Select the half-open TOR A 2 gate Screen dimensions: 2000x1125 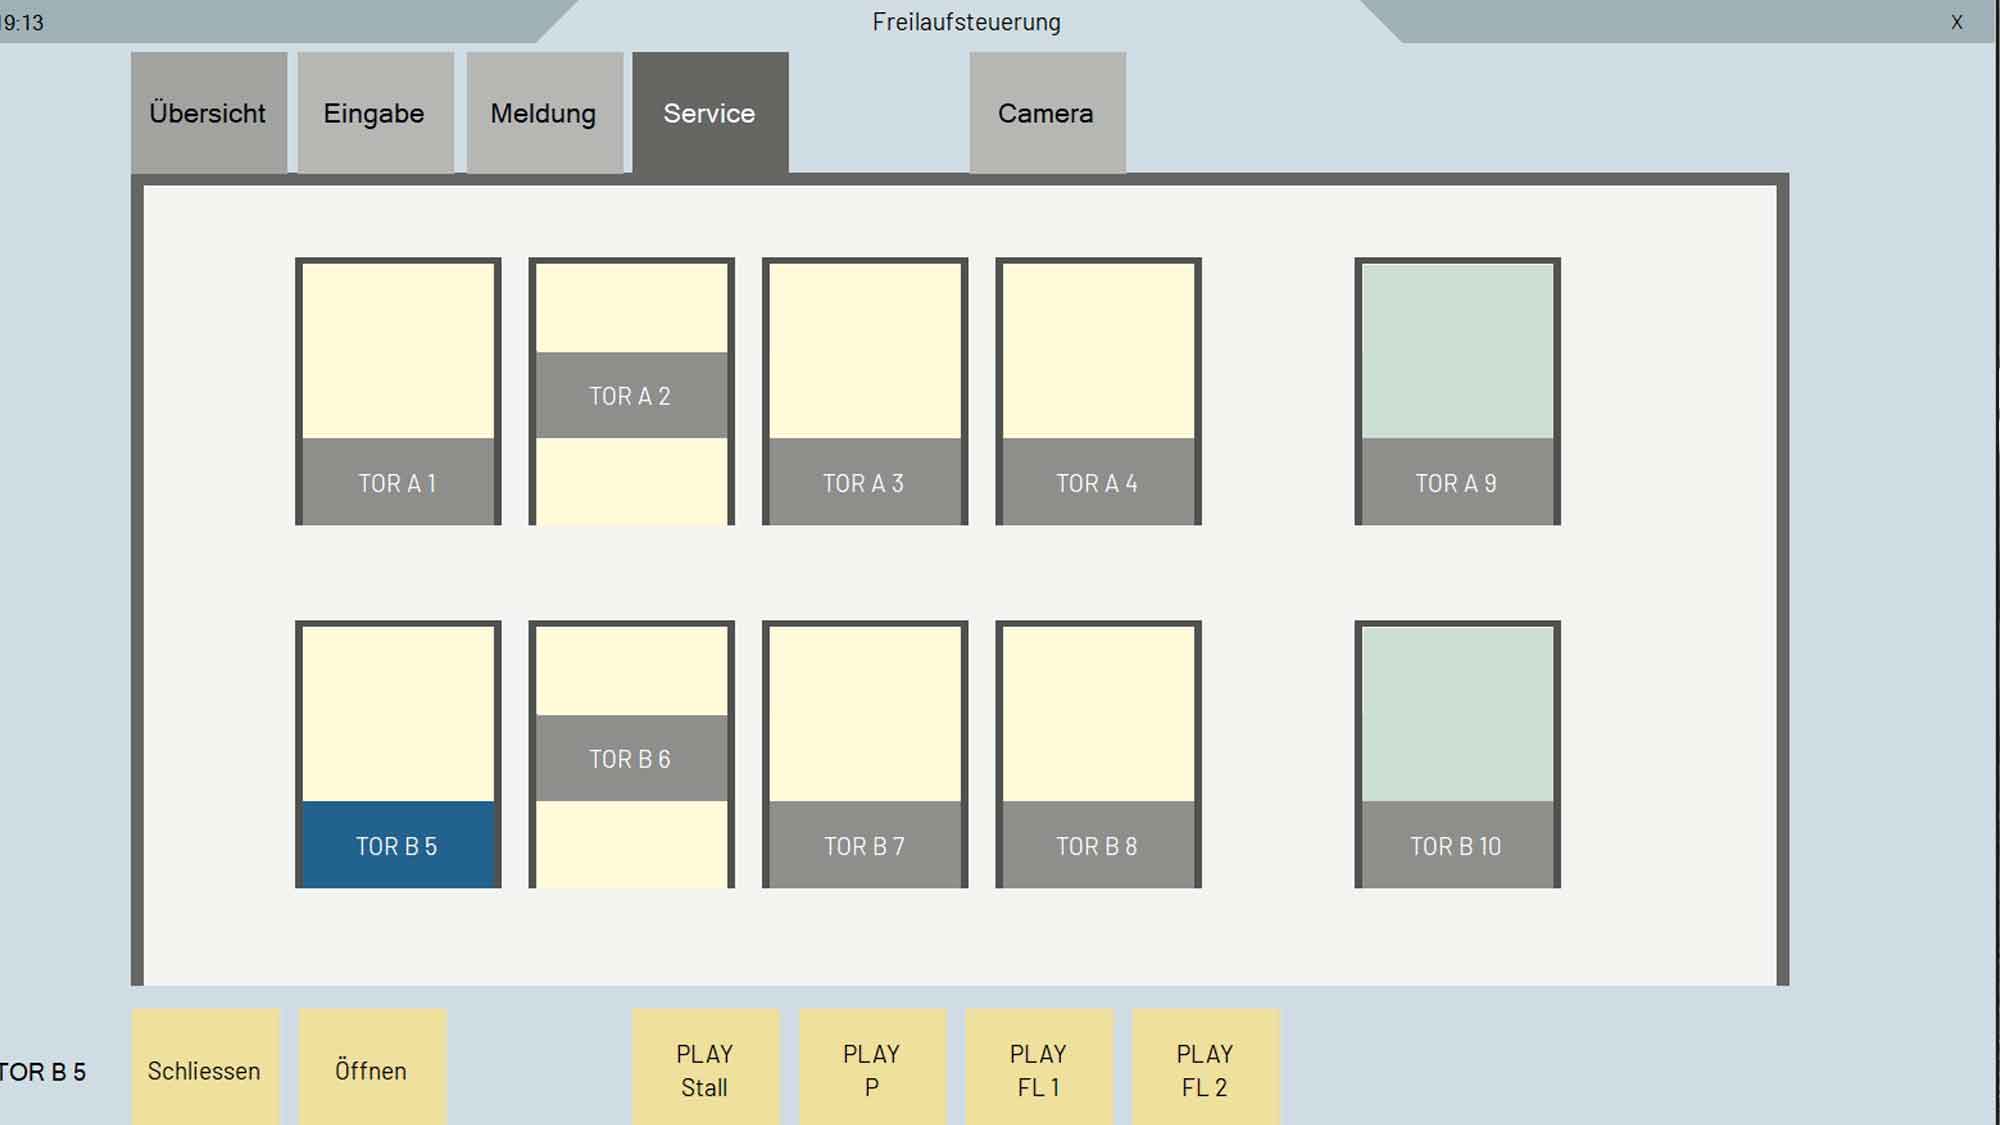coord(631,392)
